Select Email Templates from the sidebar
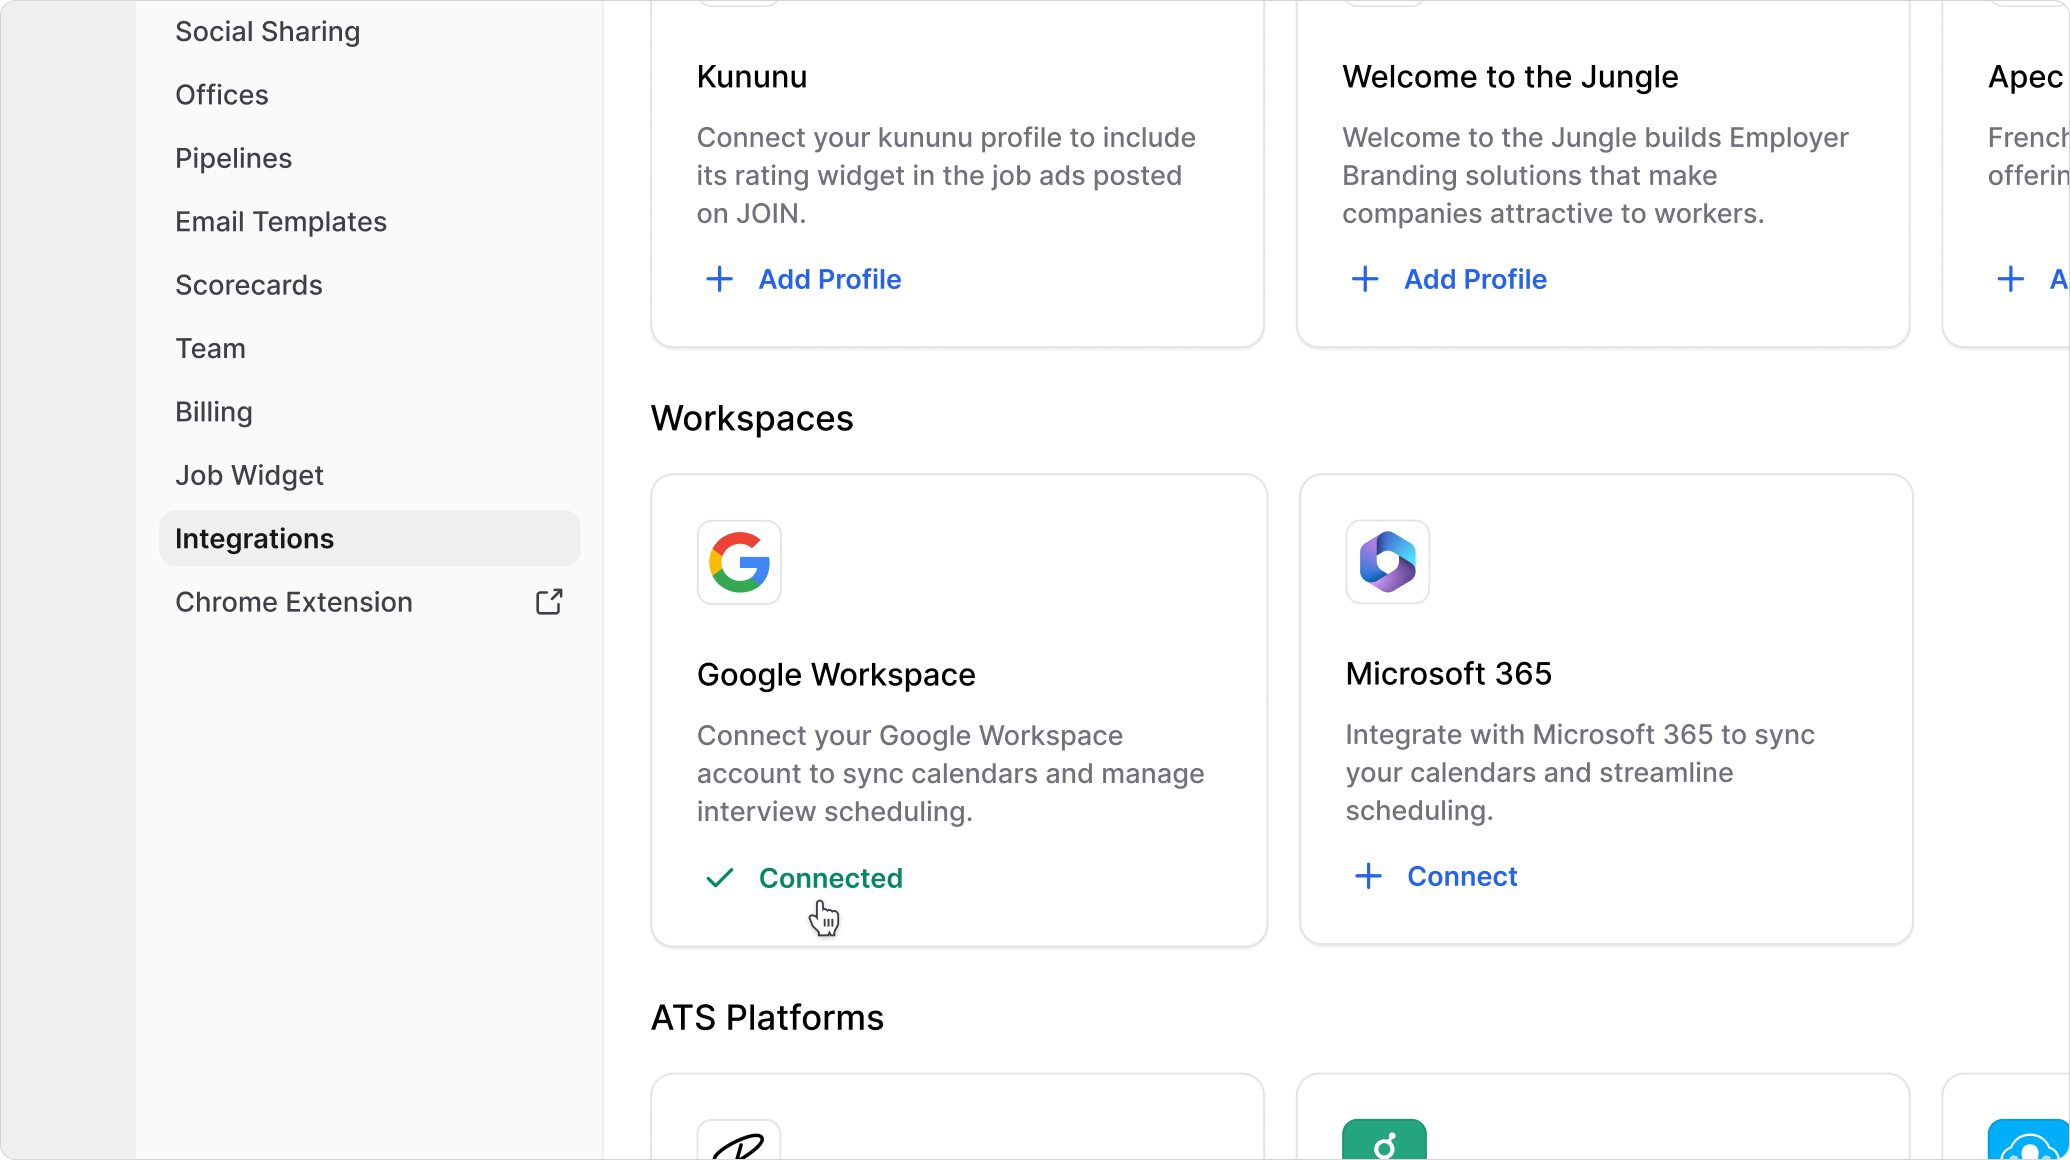The width and height of the screenshot is (2070, 1160). click(281, 222)
